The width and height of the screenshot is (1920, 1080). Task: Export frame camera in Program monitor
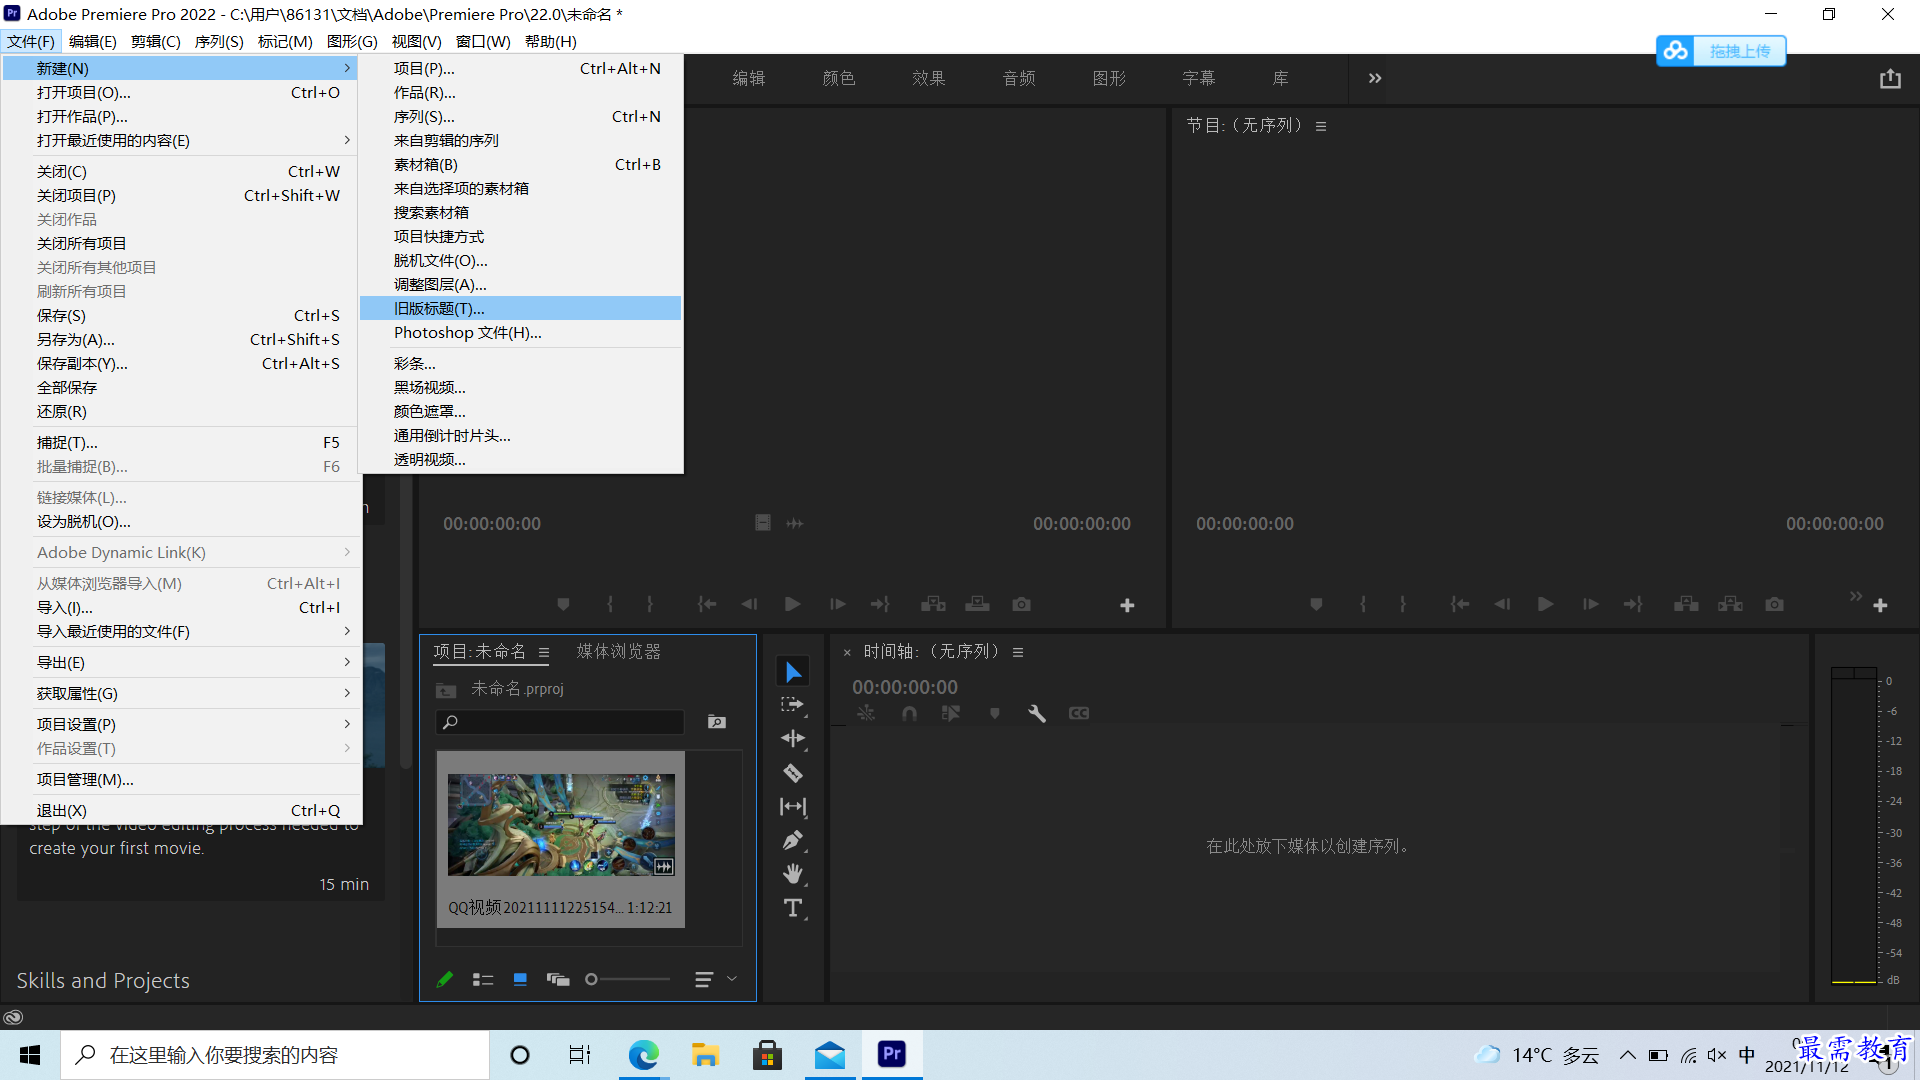pos(1774,605)
